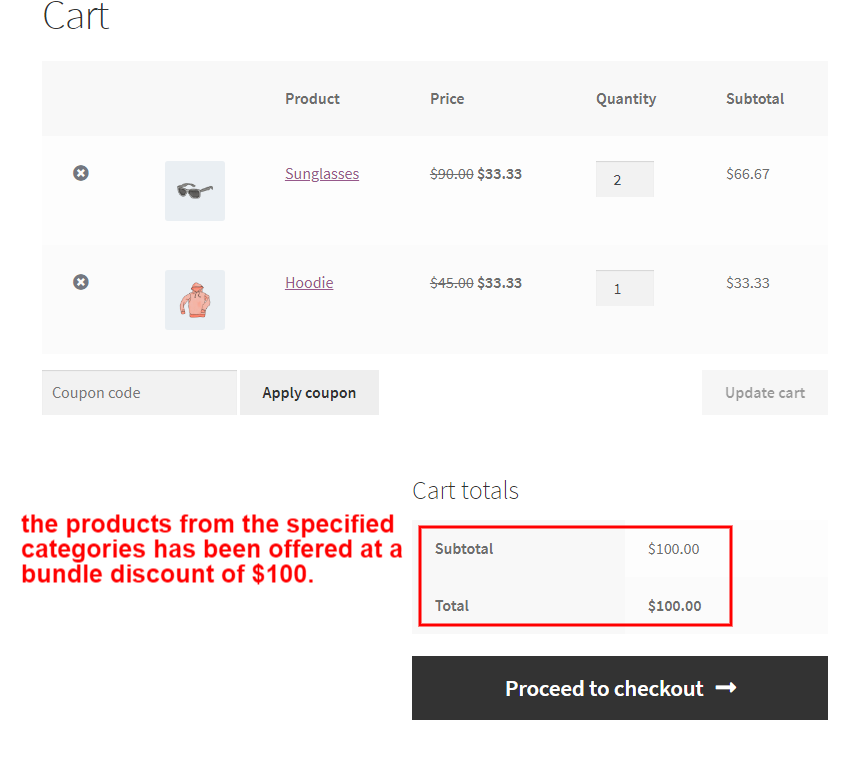Open the Hoodie product page

point(308,282)
